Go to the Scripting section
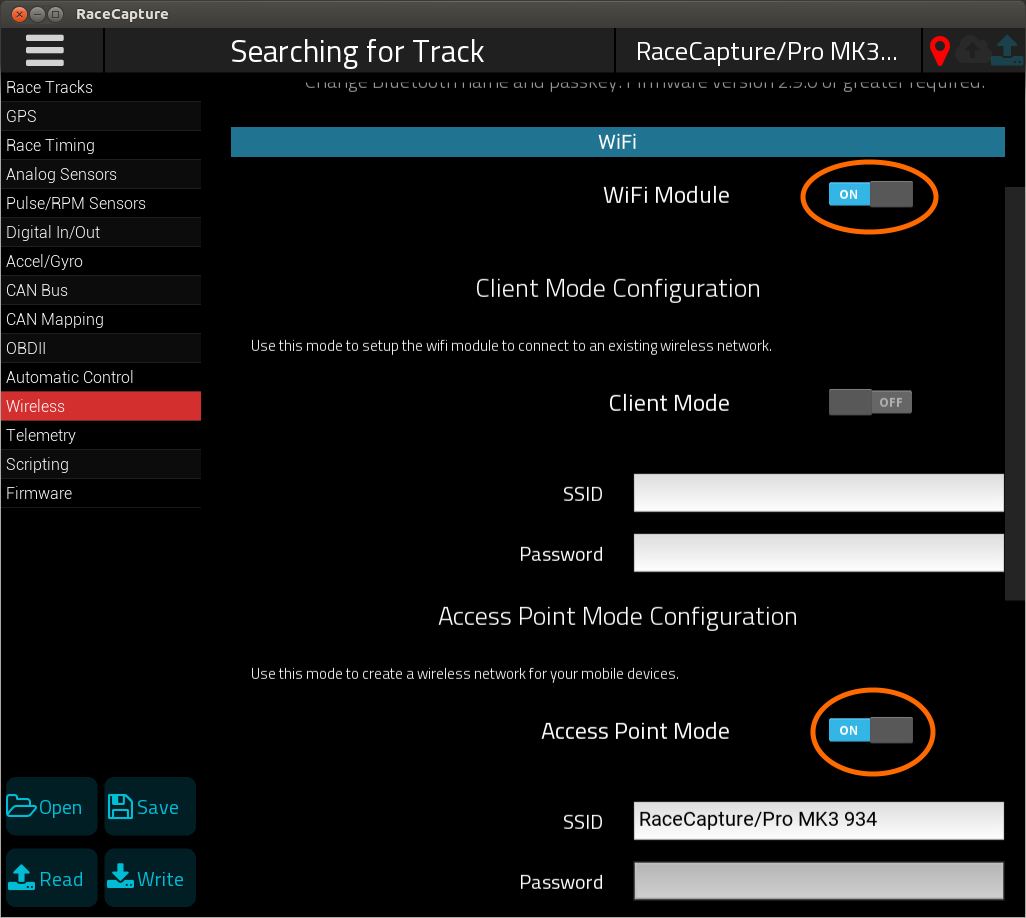This screenshot has height=918, width=1026. click(x=101, y=464)
